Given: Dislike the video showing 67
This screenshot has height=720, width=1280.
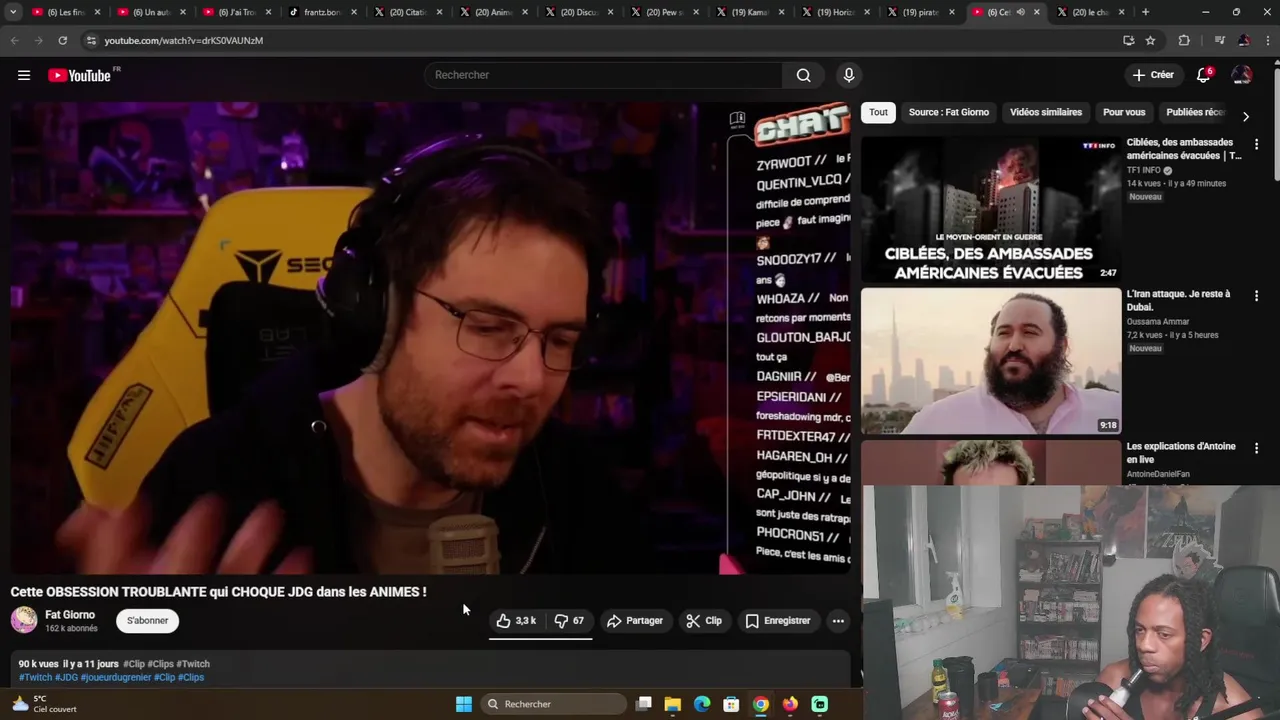Looking at the screenshot, I should coord(569,621).
